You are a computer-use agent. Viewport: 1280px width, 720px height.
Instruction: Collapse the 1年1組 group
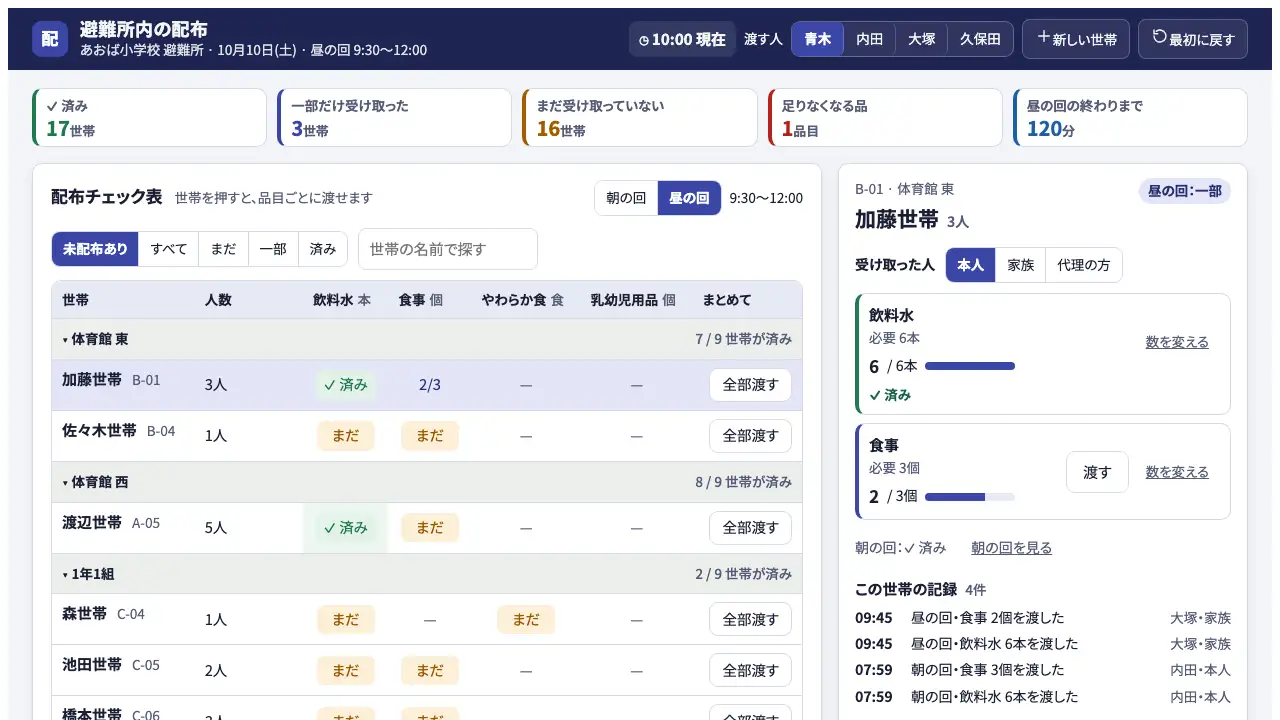coord(427,574)
